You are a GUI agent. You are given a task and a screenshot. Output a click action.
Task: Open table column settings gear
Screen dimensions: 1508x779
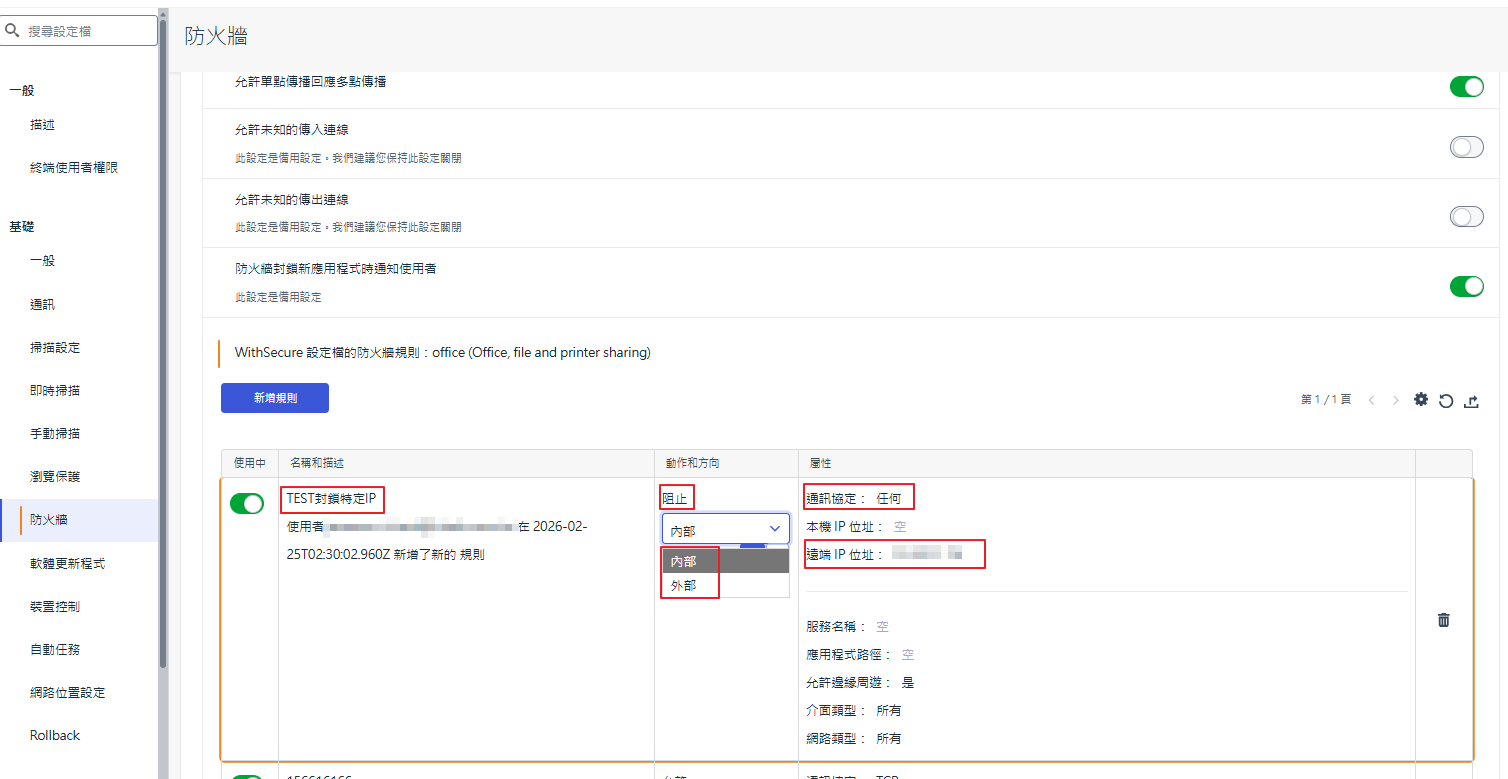1421,400
